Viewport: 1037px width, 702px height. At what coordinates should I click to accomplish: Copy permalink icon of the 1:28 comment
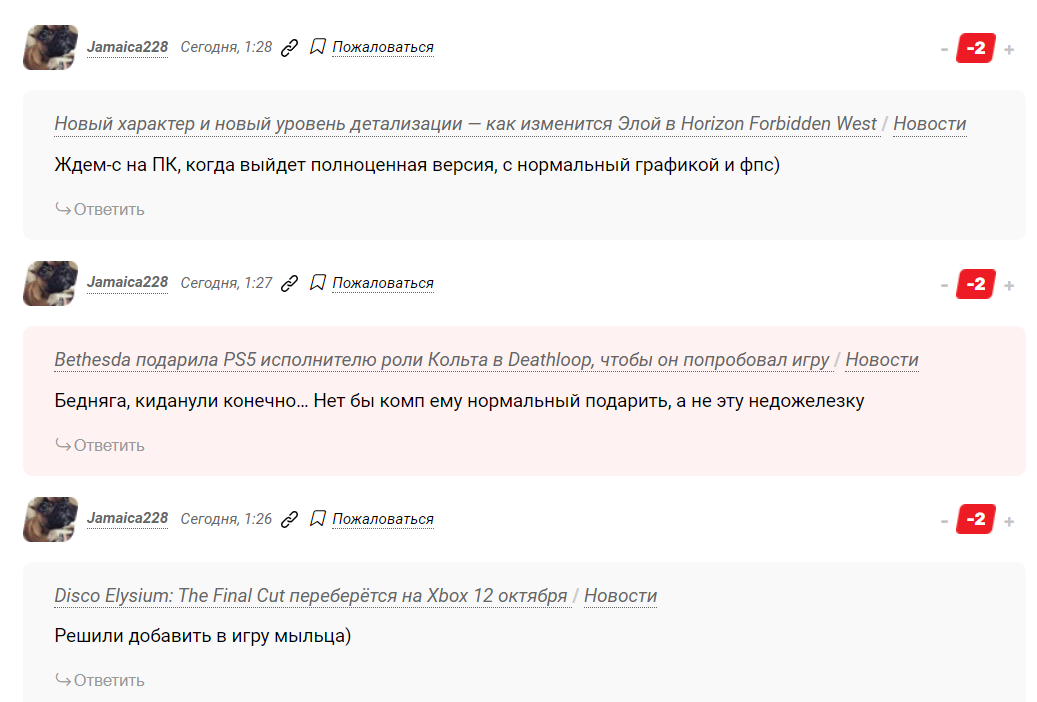(290, 48)
